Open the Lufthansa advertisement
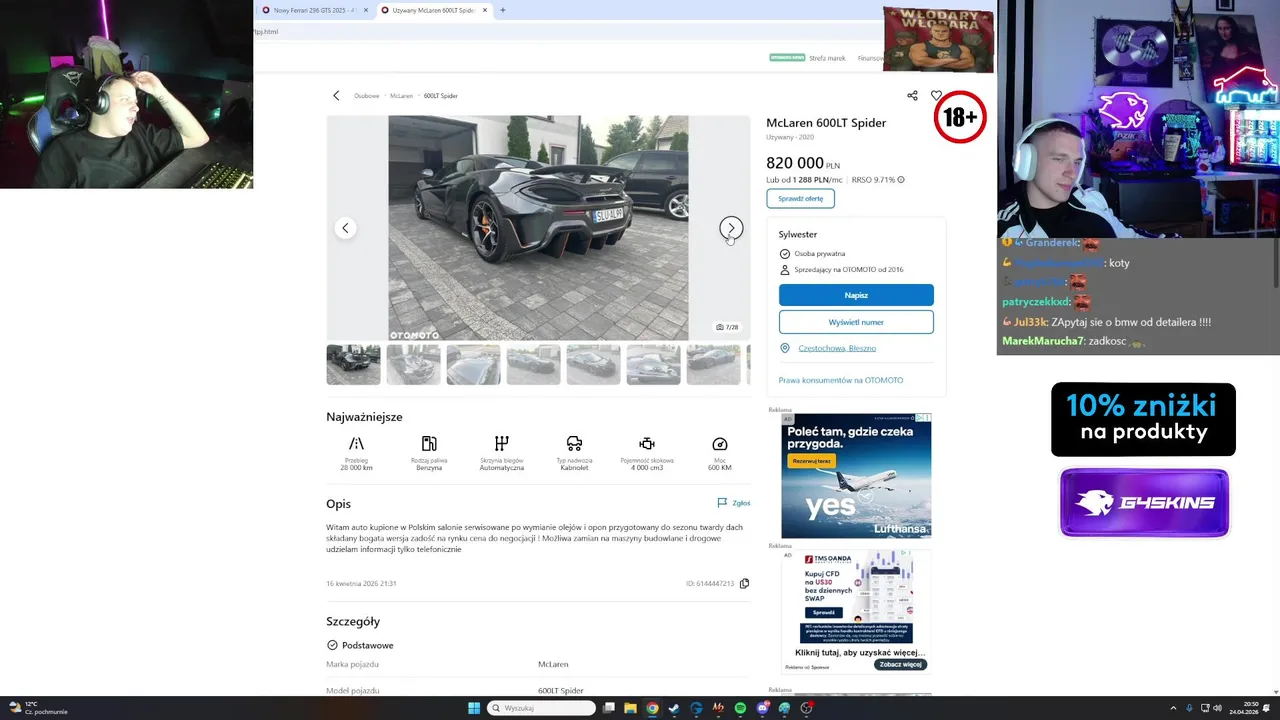Viewport: 1280px width, 720px height. pyautogui.click(x=856, y=476)
